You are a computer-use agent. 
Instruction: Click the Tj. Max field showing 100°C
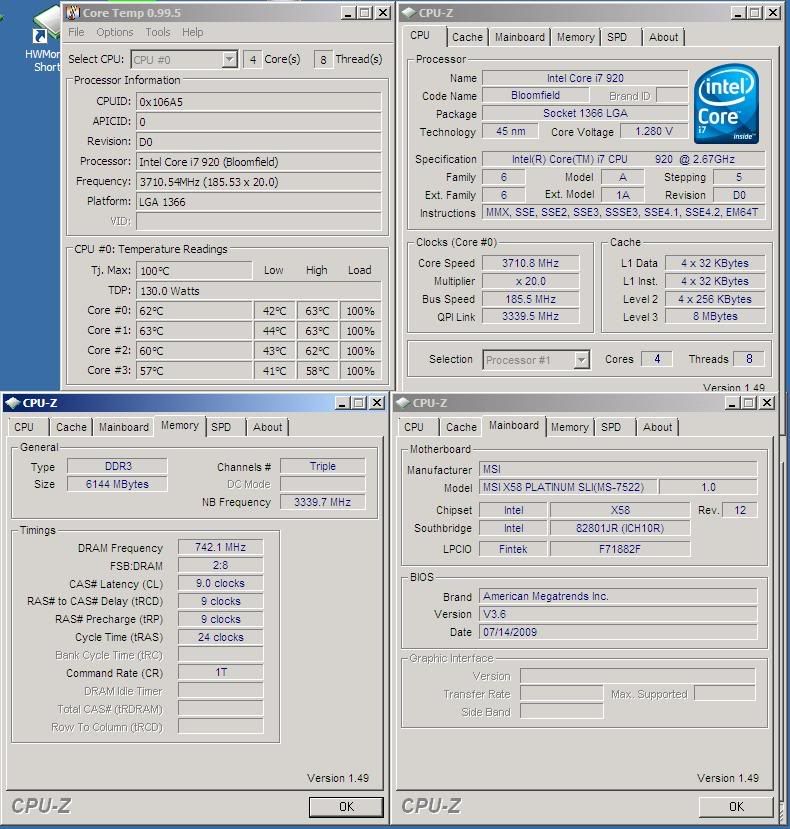click(x=194, y=271)
